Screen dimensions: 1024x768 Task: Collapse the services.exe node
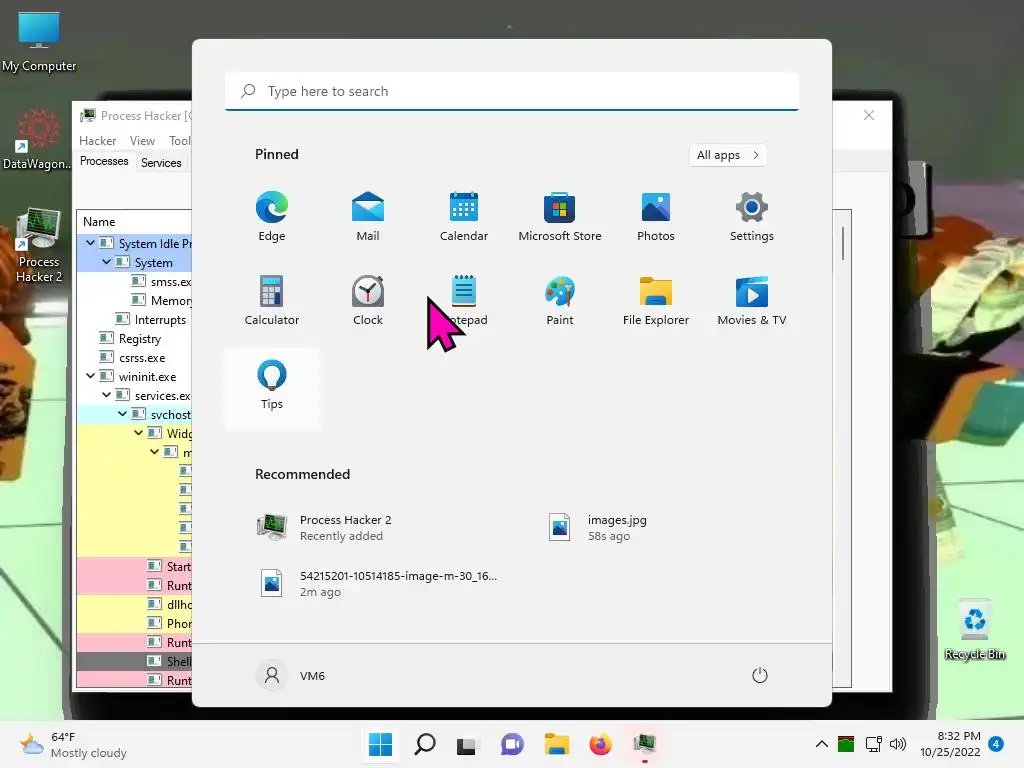coord(106,395)
